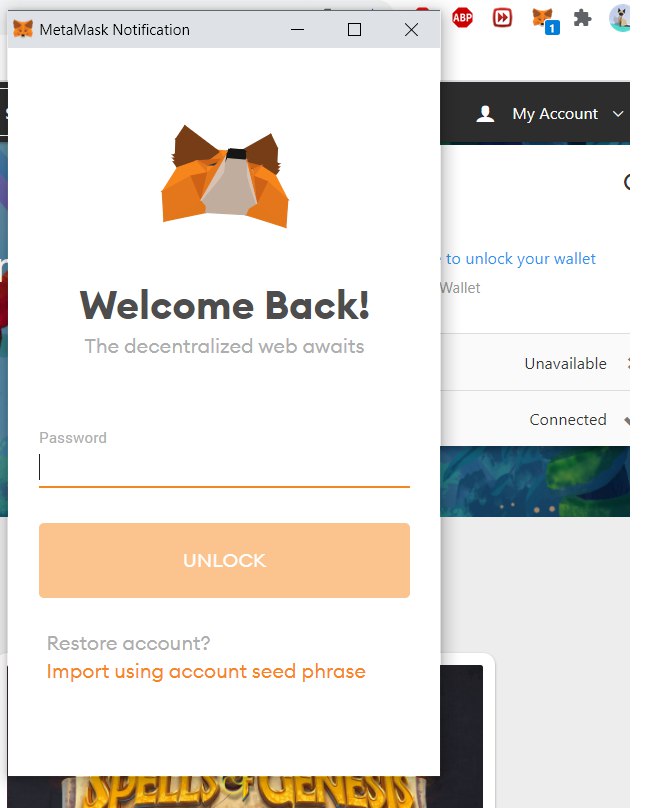Screen dimensions: 649x808
Task: Click the AdBlock Plus extension icon
Action: point(462,18)
